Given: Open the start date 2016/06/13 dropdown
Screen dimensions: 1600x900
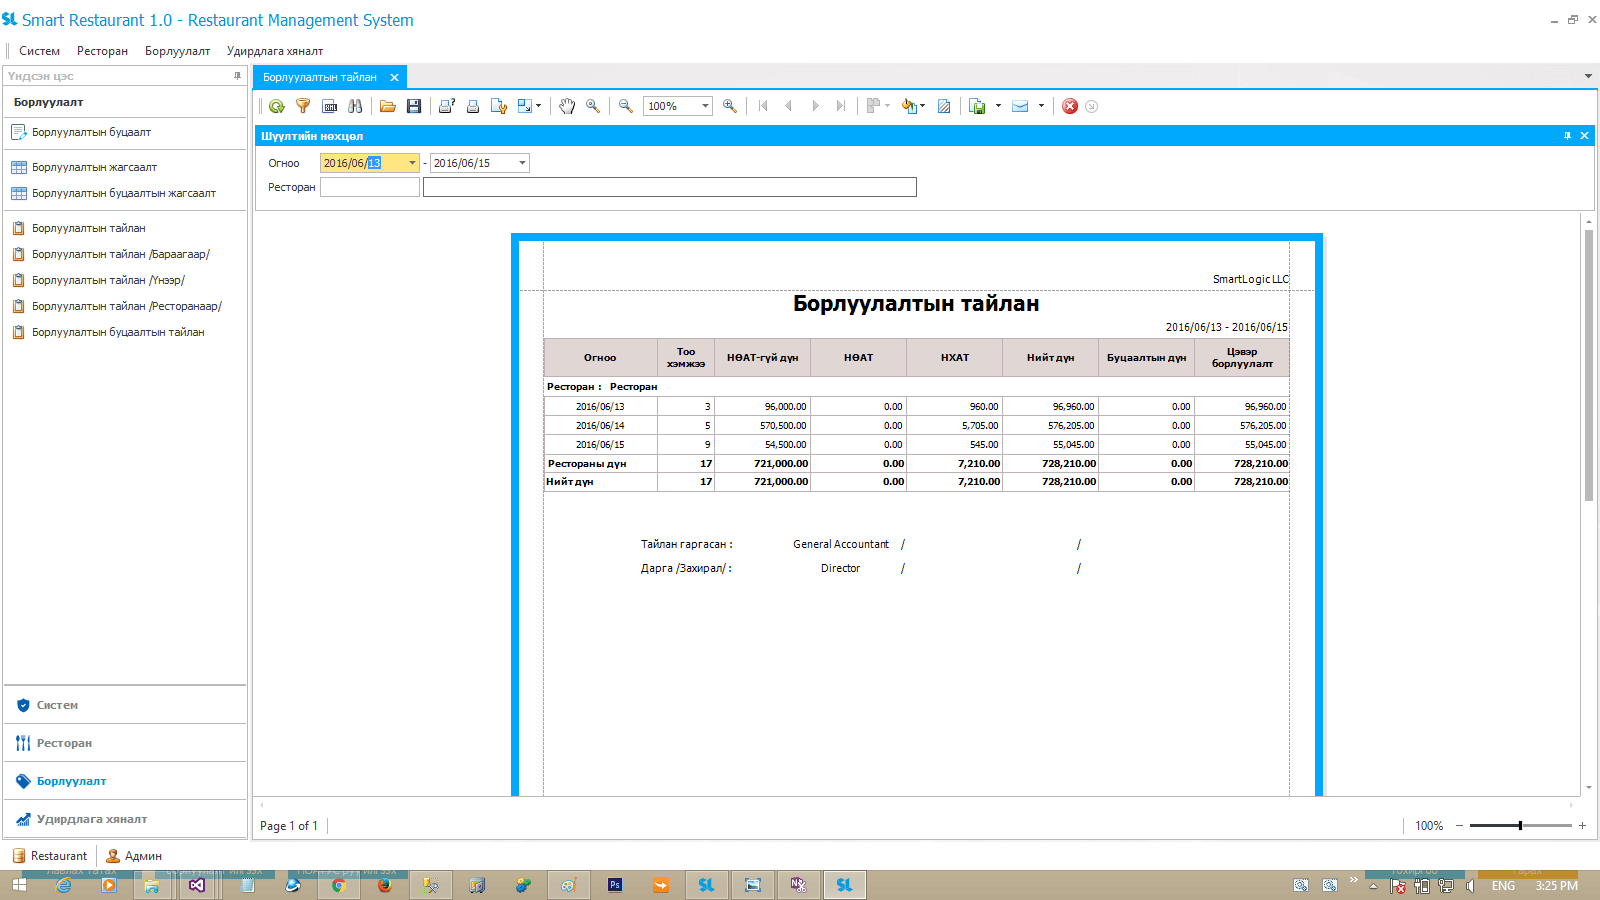Looking at the screenshot, I should point(412,163).
